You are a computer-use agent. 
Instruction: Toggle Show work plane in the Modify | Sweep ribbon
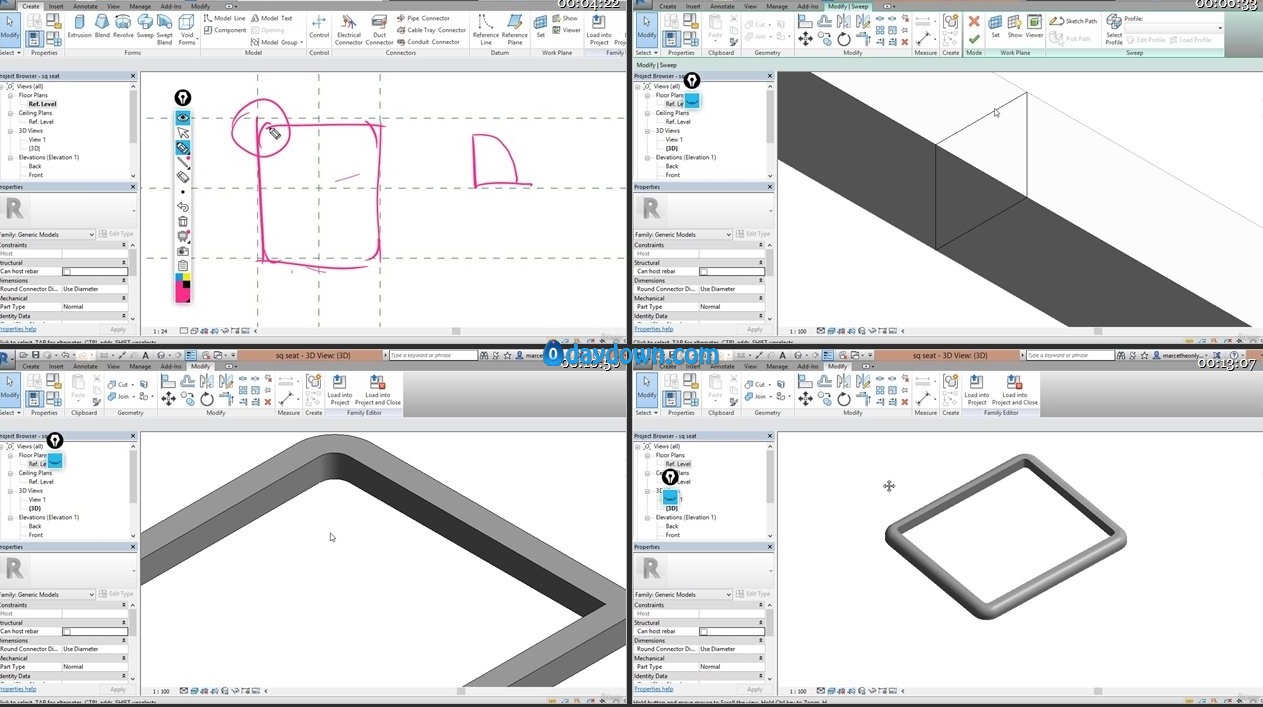point(1015,26)
